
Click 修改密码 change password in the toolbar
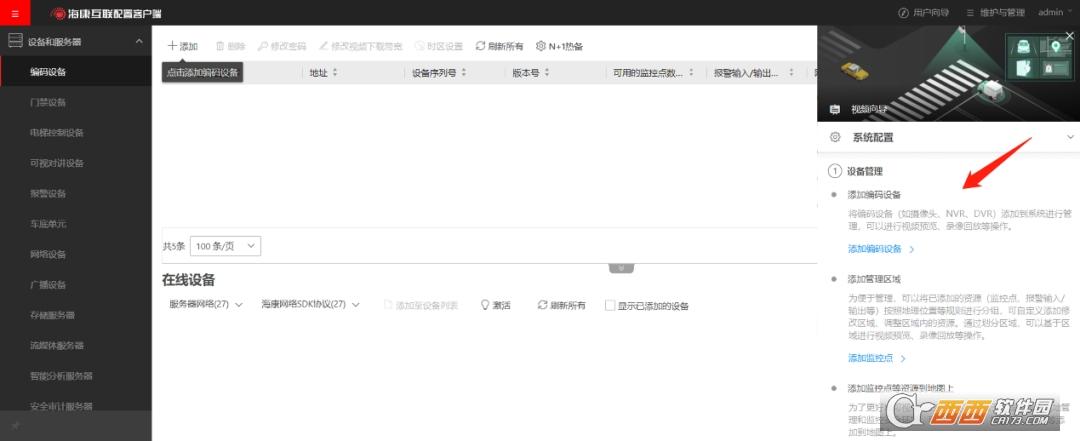click(x=282, y=46)
